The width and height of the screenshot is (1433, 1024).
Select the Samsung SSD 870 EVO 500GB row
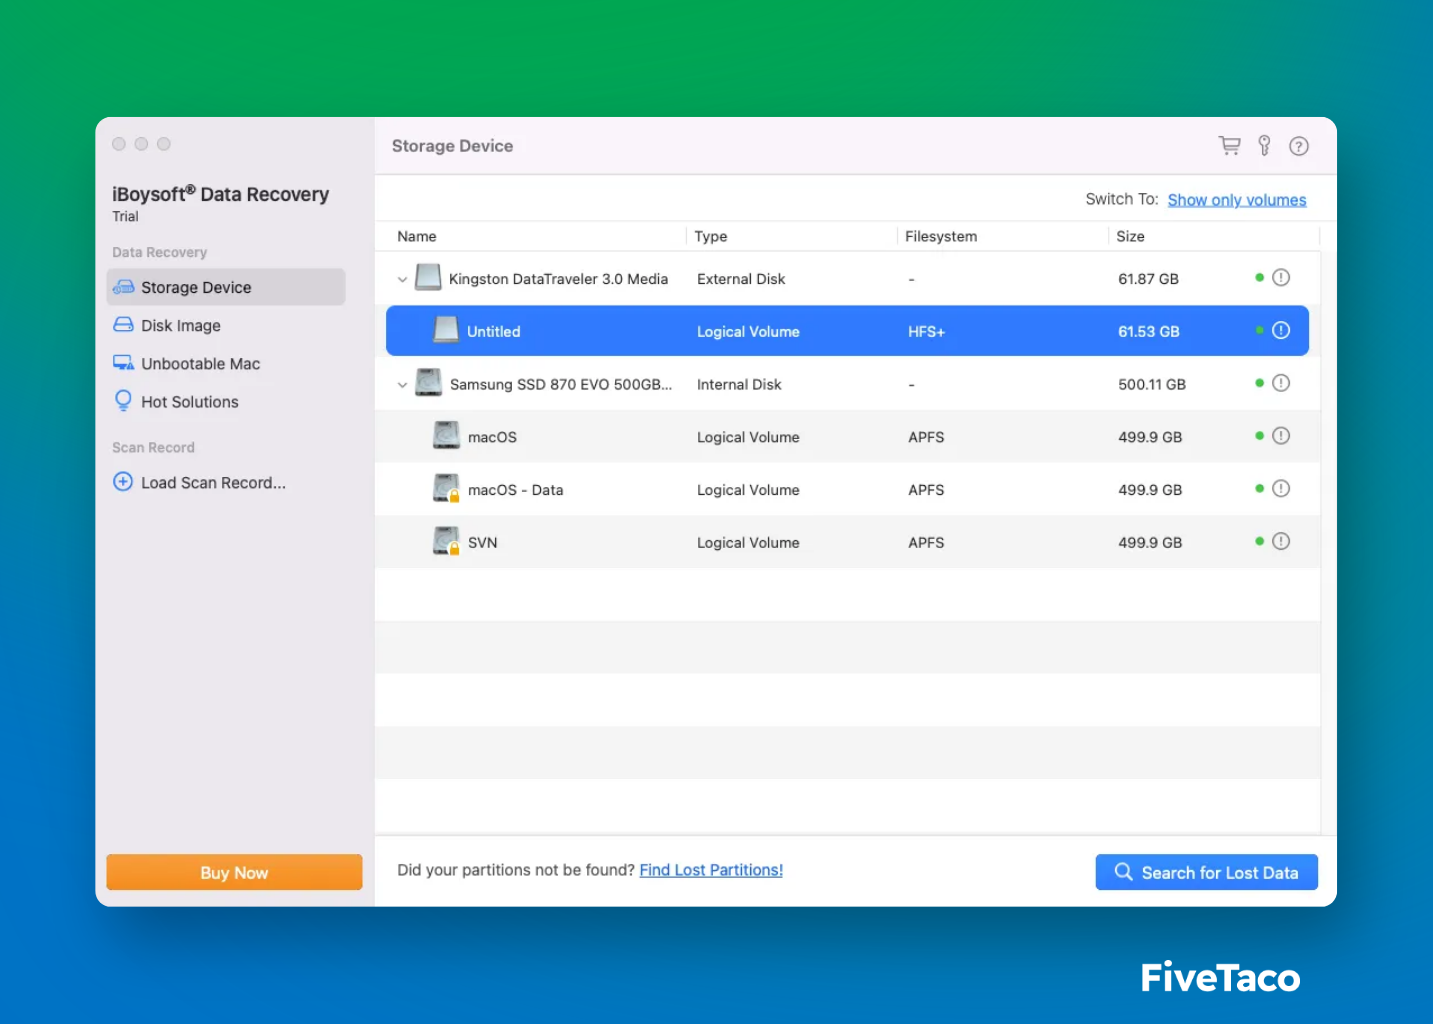pyautogui.click(x=848, y=384)
